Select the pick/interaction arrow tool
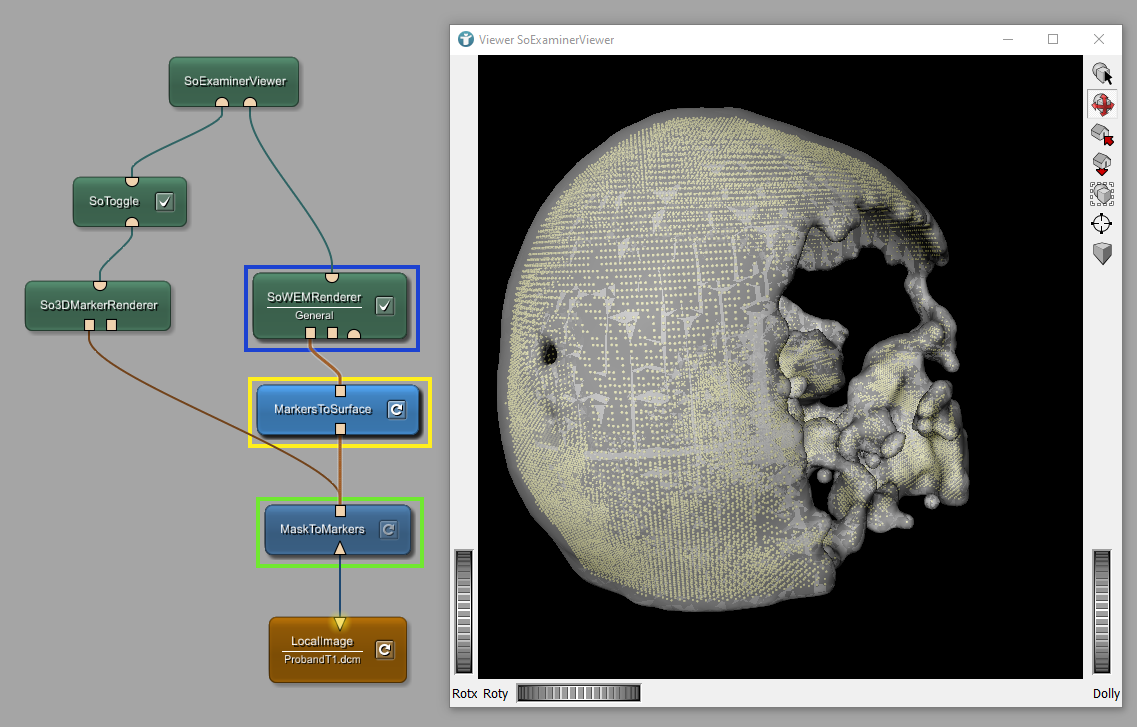Viewport: 1137px width, 727px height. [1102, 74]
